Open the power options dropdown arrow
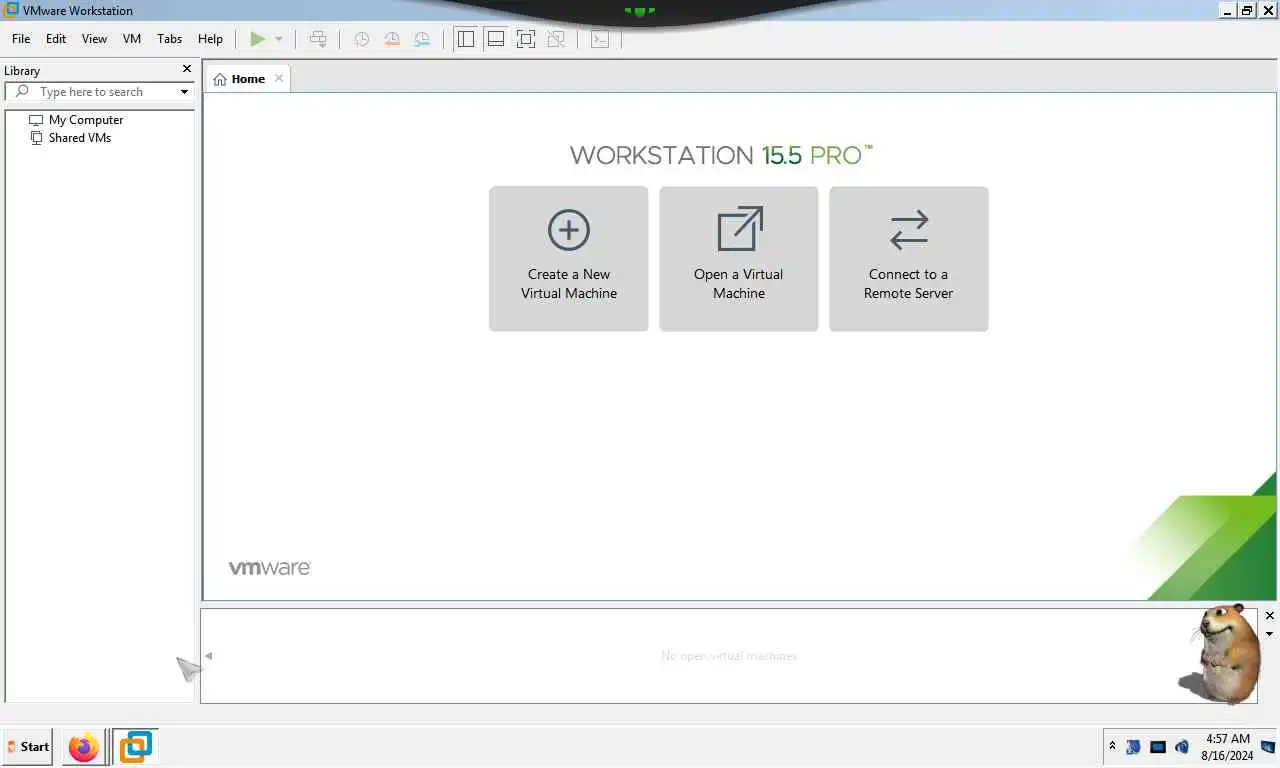The image size is (1280, 768). tap(279, 39)
